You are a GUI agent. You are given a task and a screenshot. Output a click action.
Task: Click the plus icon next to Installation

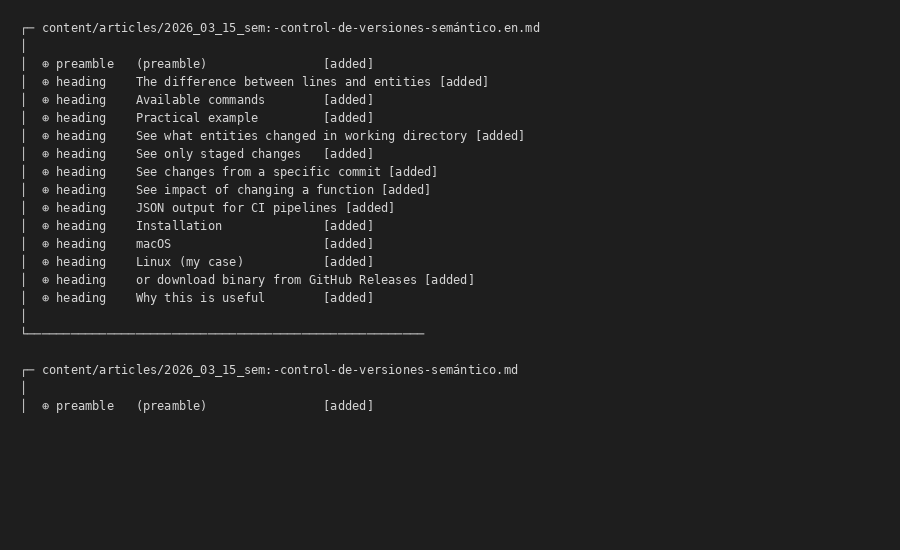tap(45, 226)
